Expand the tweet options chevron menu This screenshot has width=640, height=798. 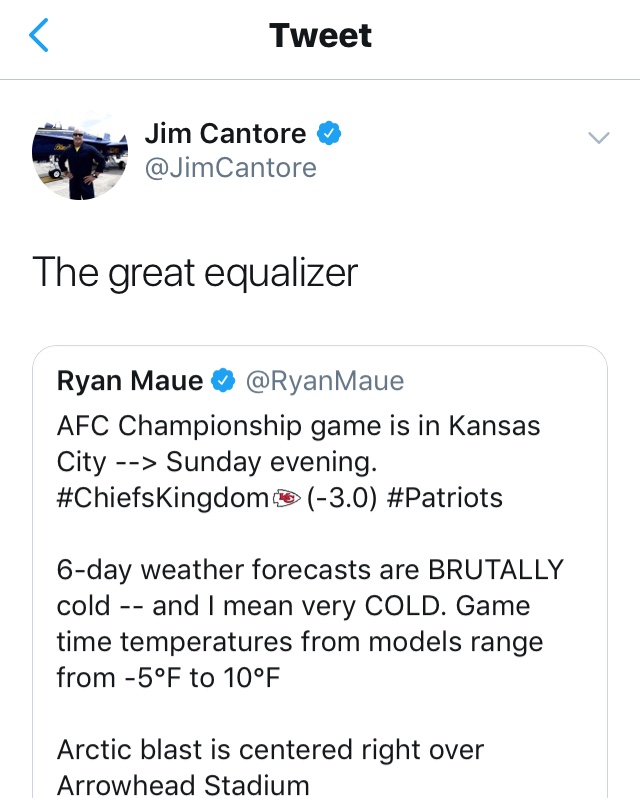(598, 138)
